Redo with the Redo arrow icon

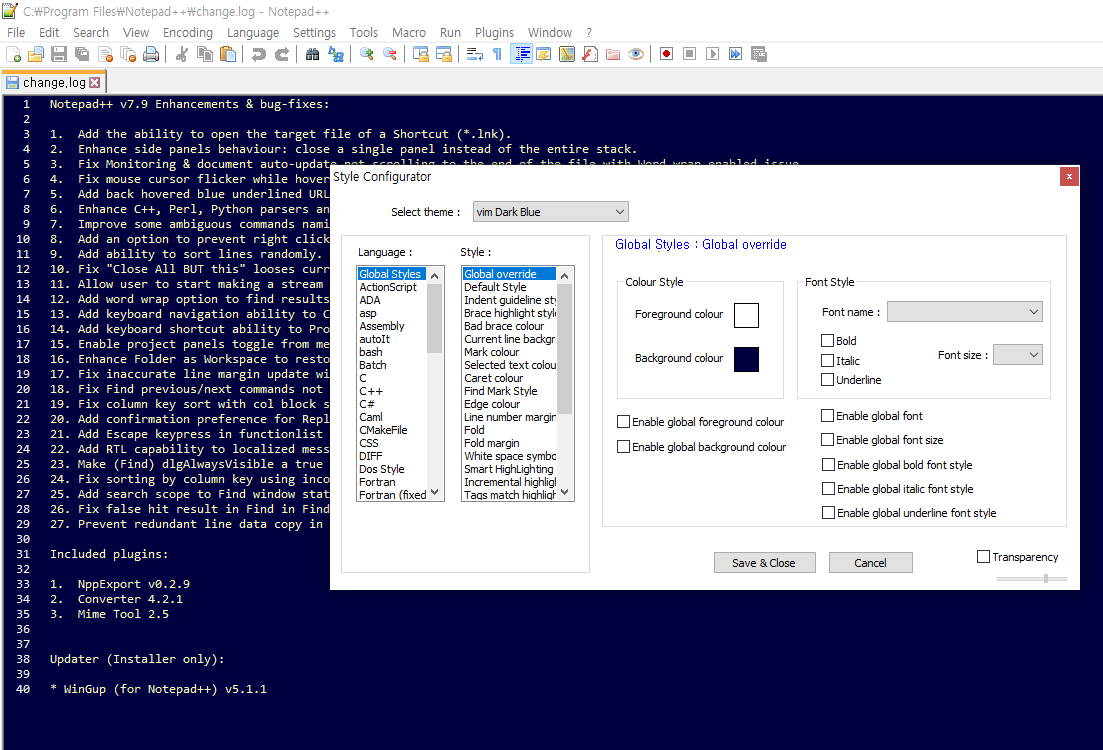281,54
